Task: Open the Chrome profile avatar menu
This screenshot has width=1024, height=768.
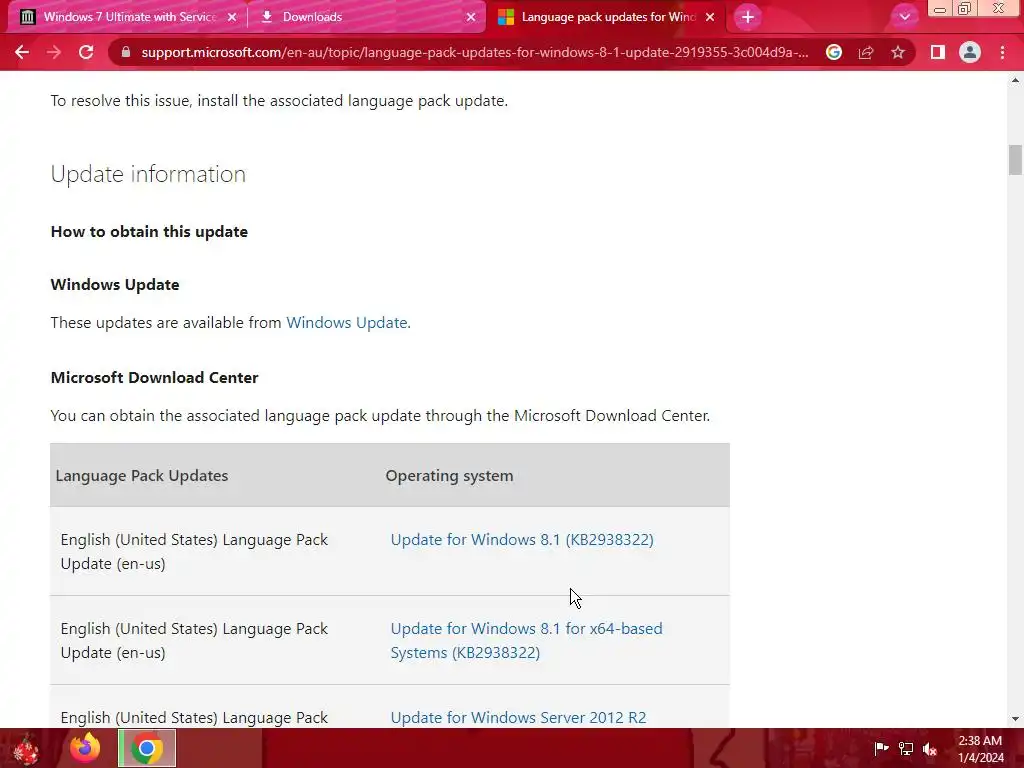Action: (x=970, y=52)
